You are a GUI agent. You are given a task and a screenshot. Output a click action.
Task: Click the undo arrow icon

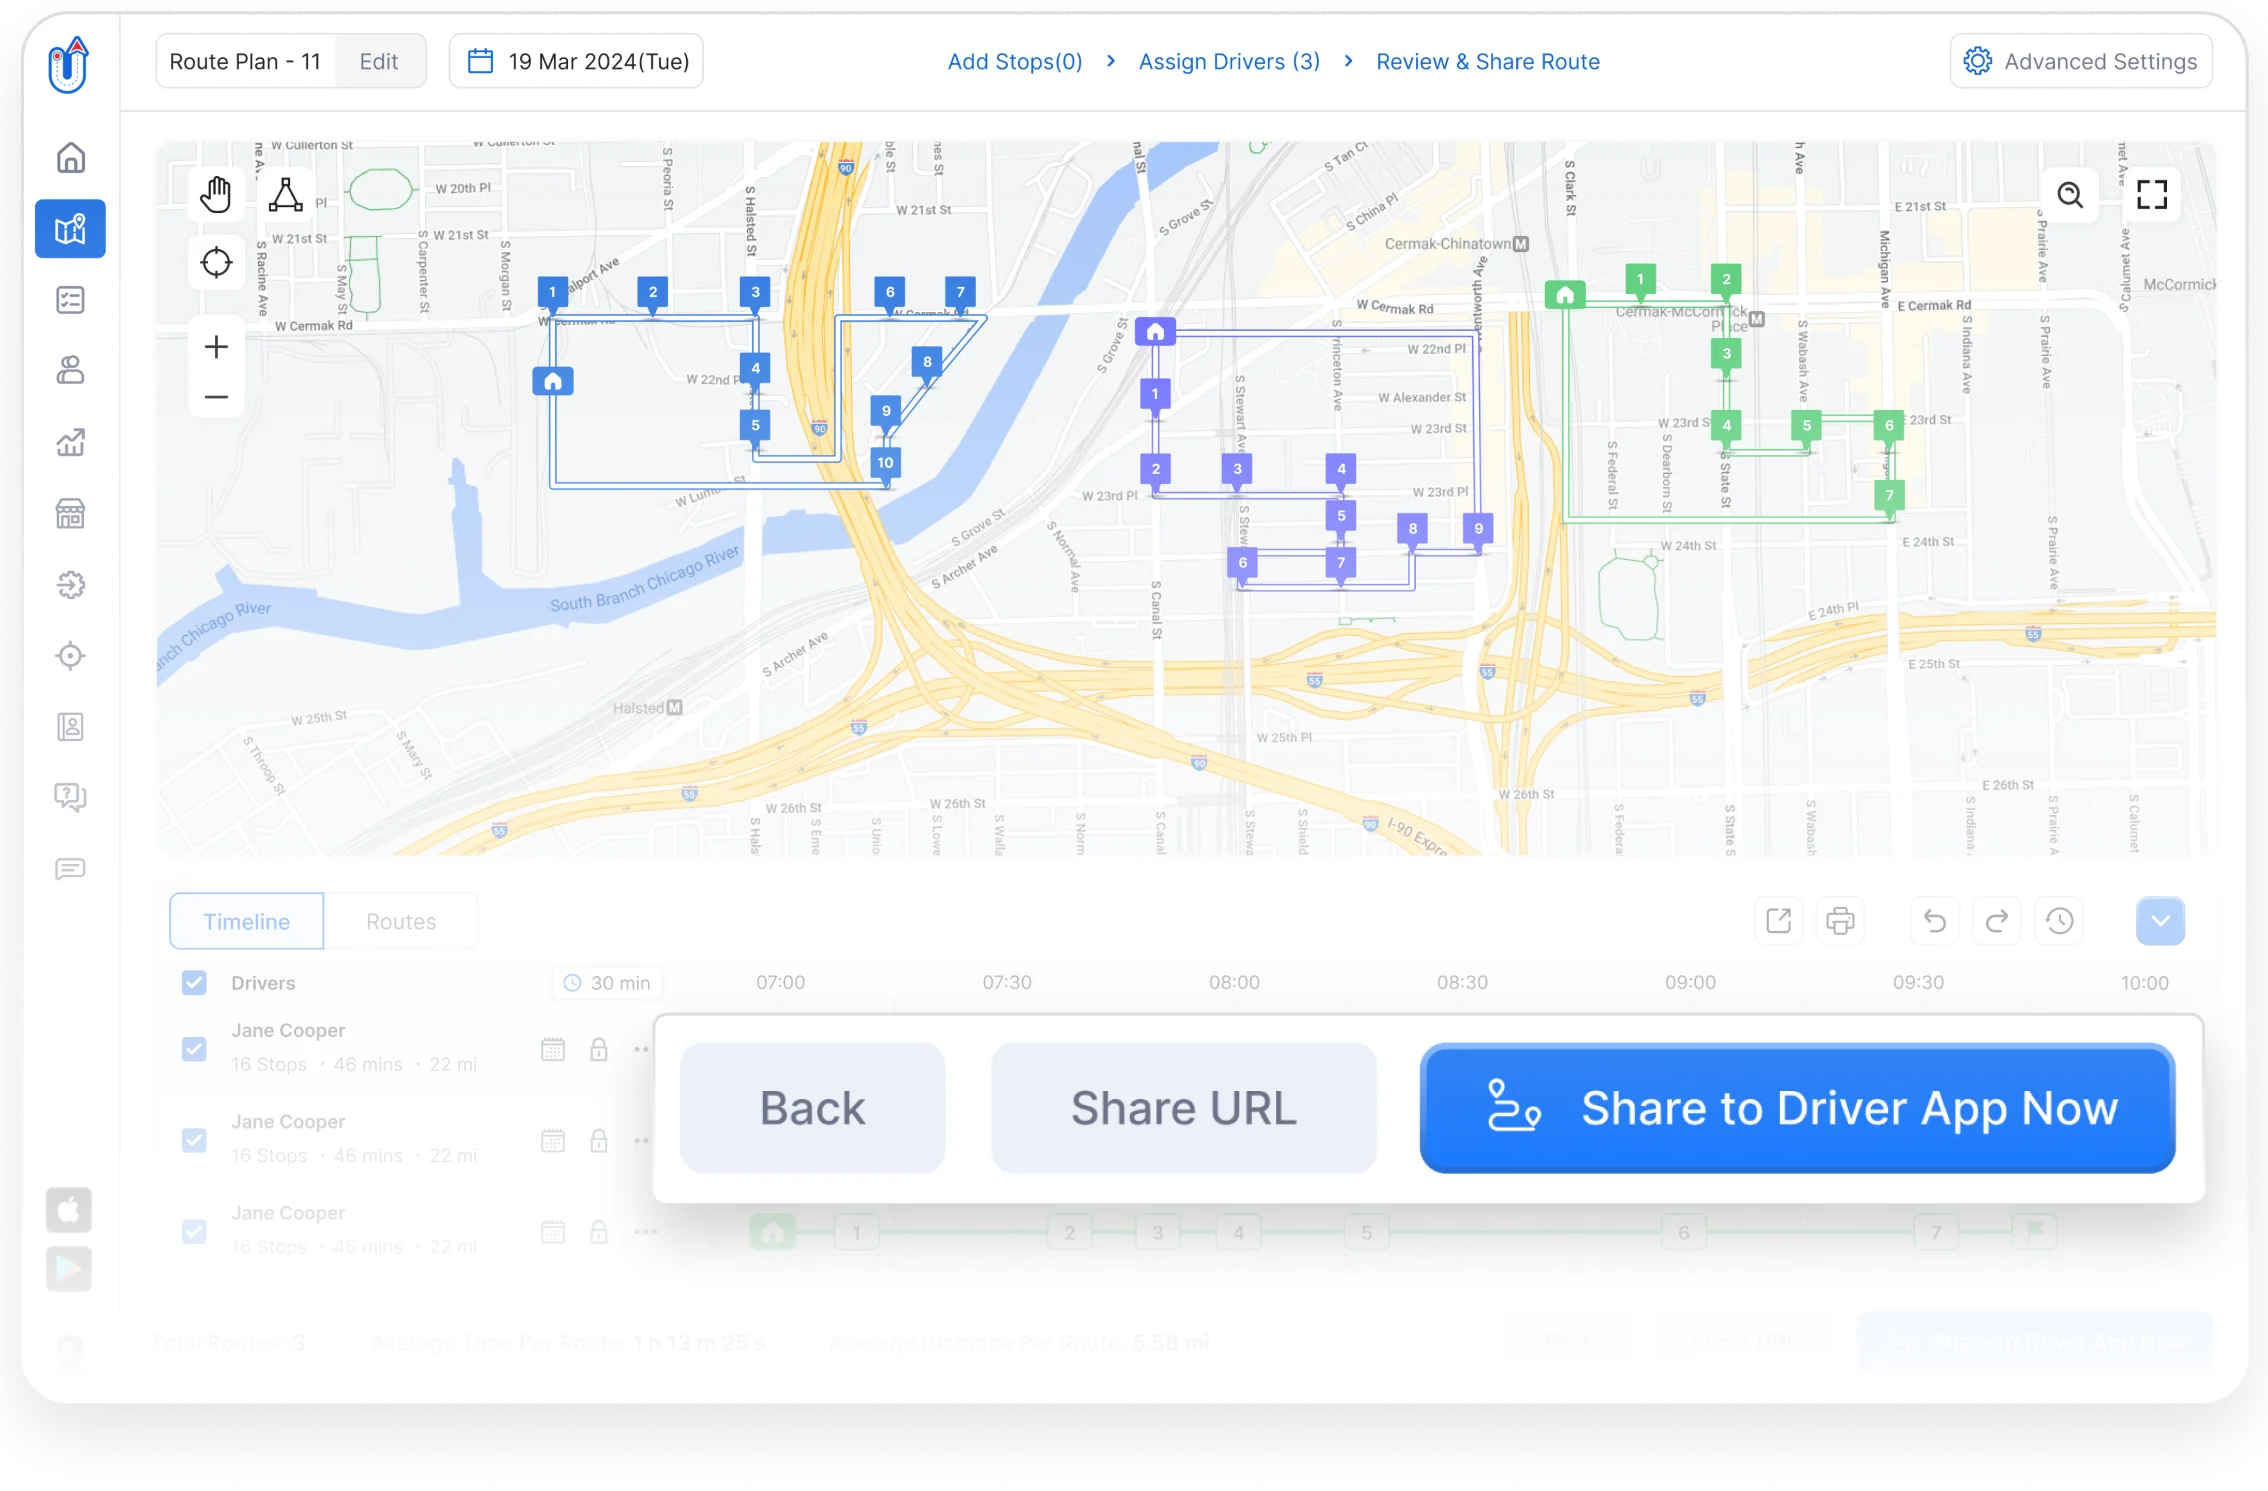point(1935,924)
